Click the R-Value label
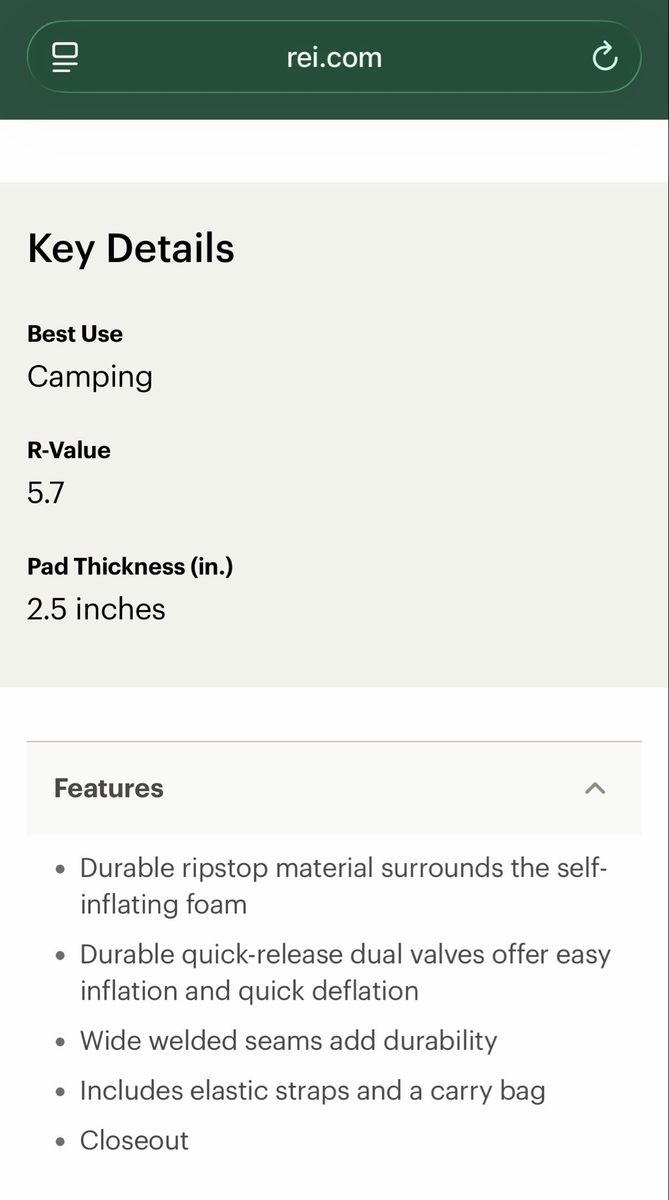 pos(69,450)
